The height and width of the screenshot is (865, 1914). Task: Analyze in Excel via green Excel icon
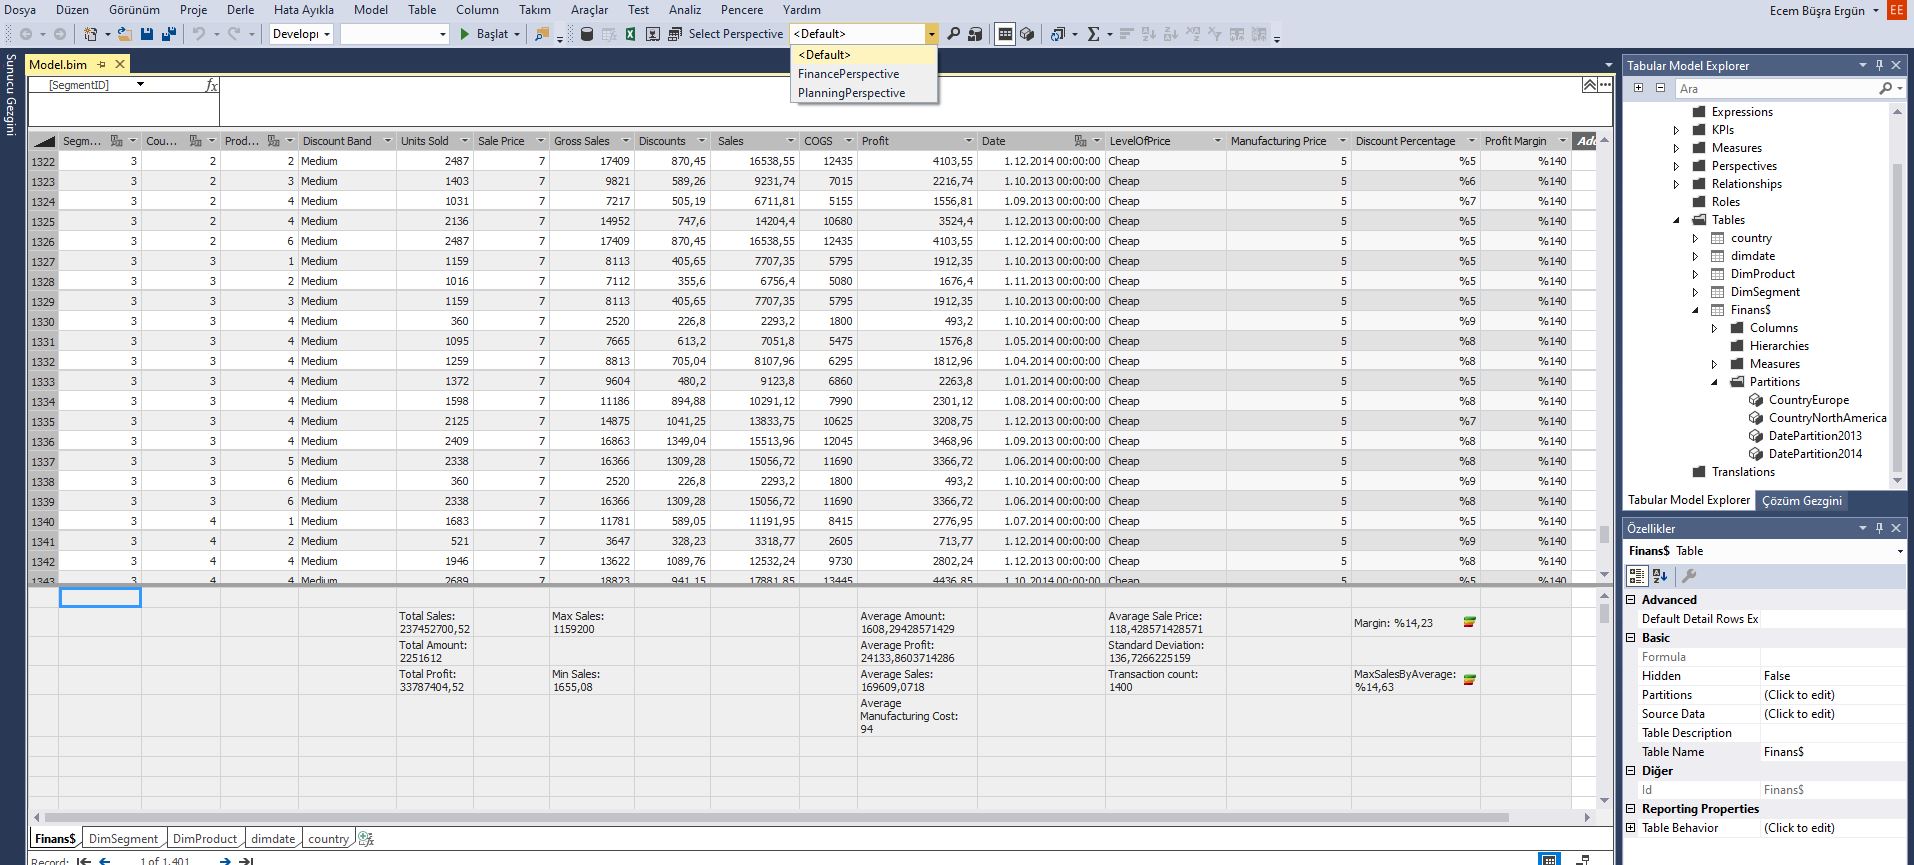point(631,34)
